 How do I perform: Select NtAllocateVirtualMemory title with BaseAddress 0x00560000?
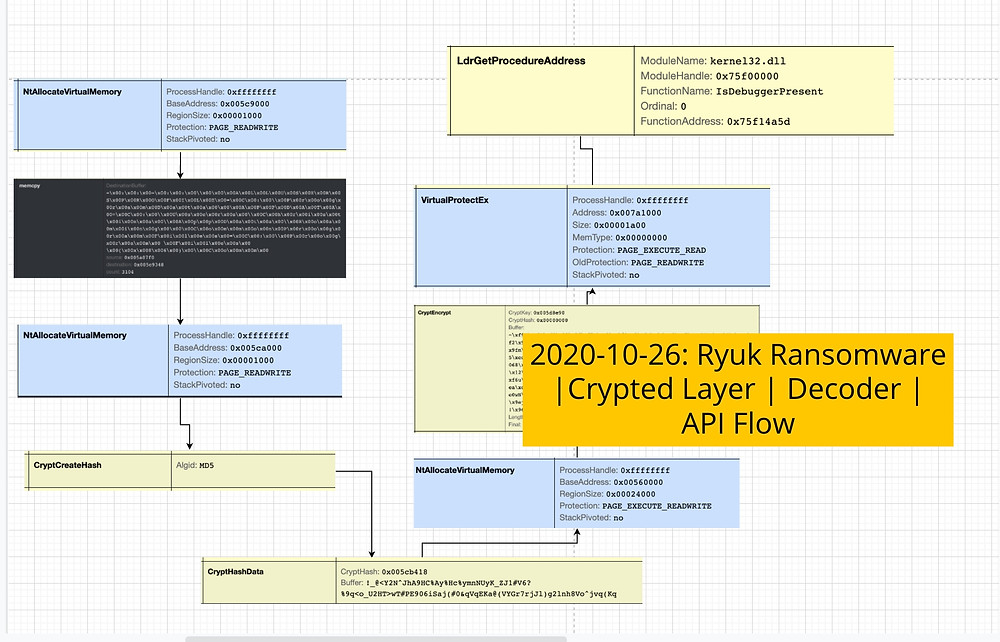tap(465, 471)
